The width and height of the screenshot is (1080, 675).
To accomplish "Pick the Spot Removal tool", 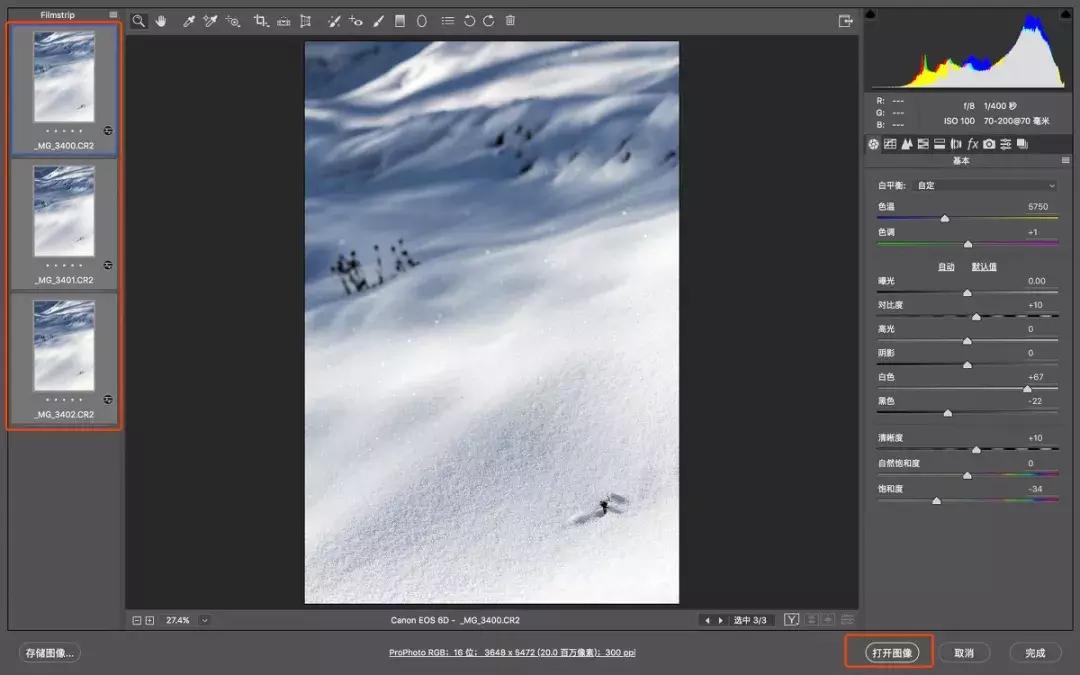I will (333, 21).
